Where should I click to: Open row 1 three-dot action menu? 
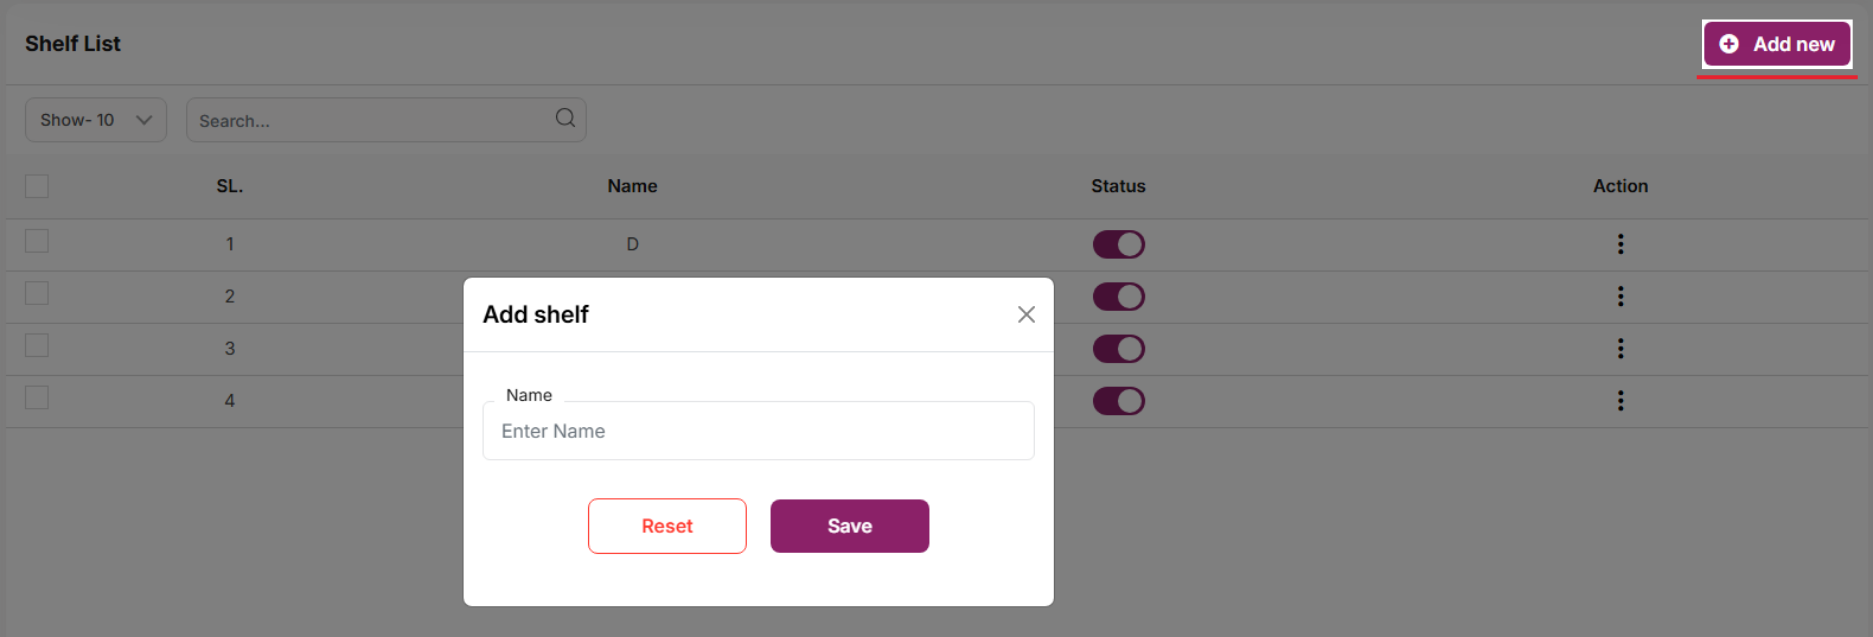[1620, 244]
